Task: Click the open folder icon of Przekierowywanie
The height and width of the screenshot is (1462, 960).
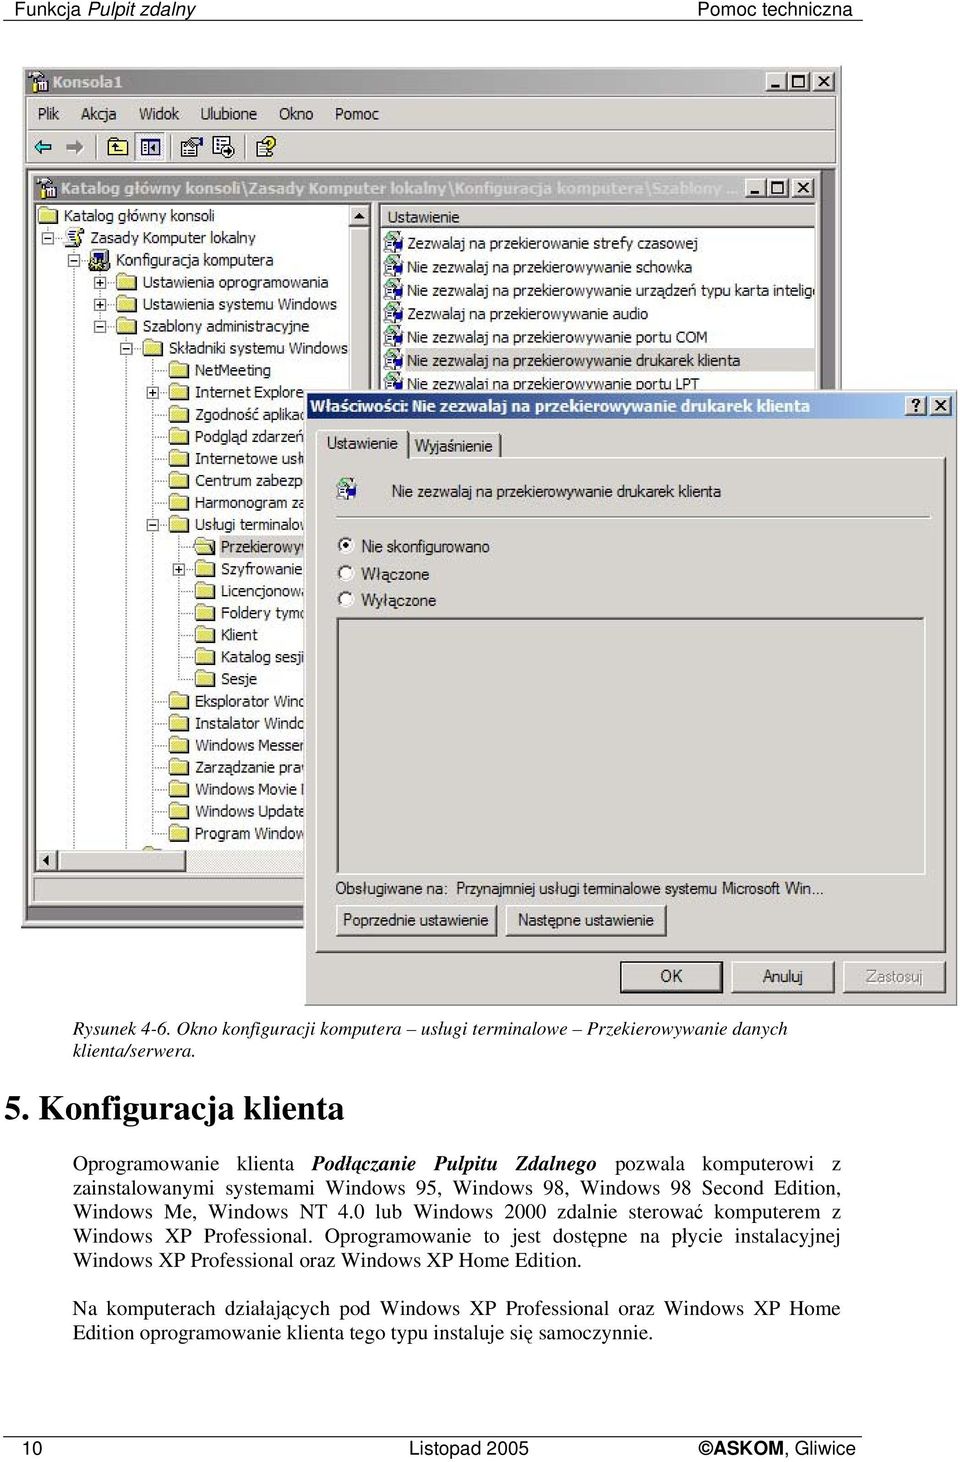Action: (205, 546)
